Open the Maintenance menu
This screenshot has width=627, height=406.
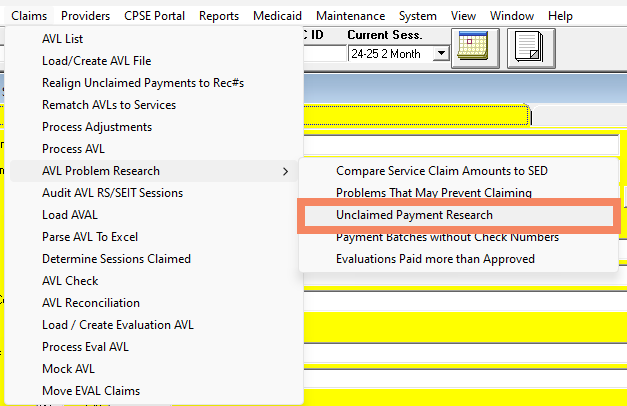coord(350,16)
